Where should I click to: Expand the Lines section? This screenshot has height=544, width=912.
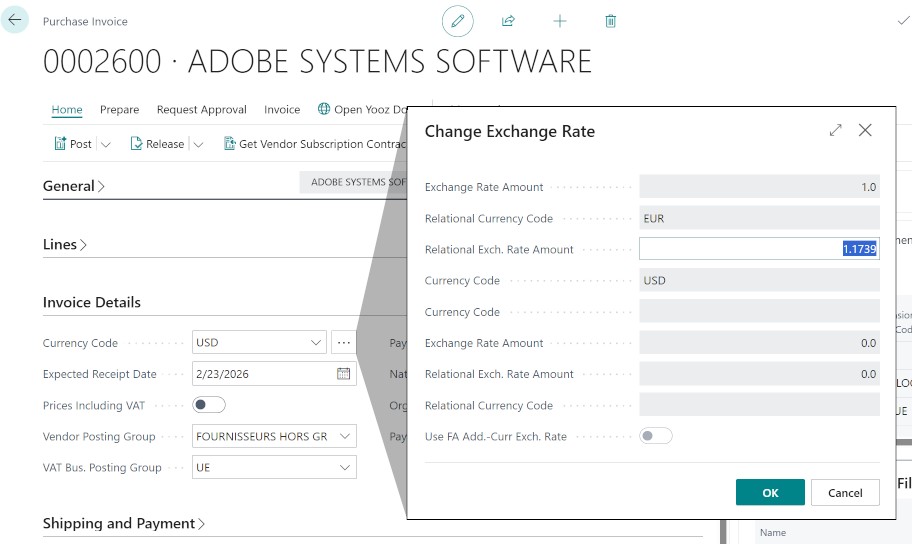coord(65,245)
